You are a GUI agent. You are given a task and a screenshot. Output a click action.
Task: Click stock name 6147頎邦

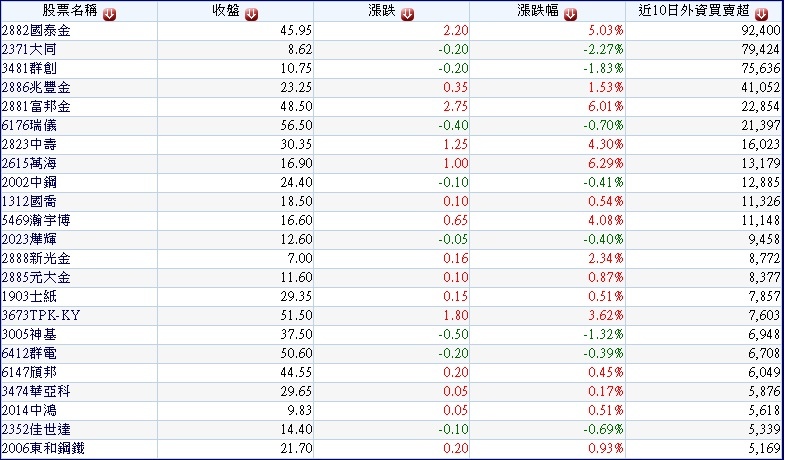[x=29, y=372]
